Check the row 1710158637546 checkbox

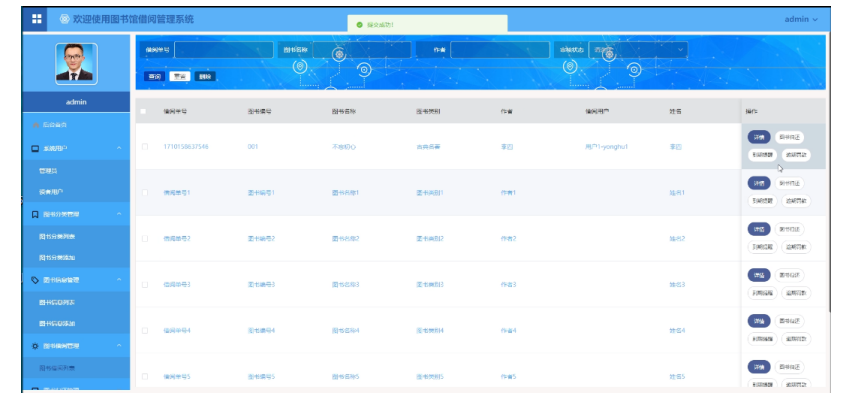point(144,146)
